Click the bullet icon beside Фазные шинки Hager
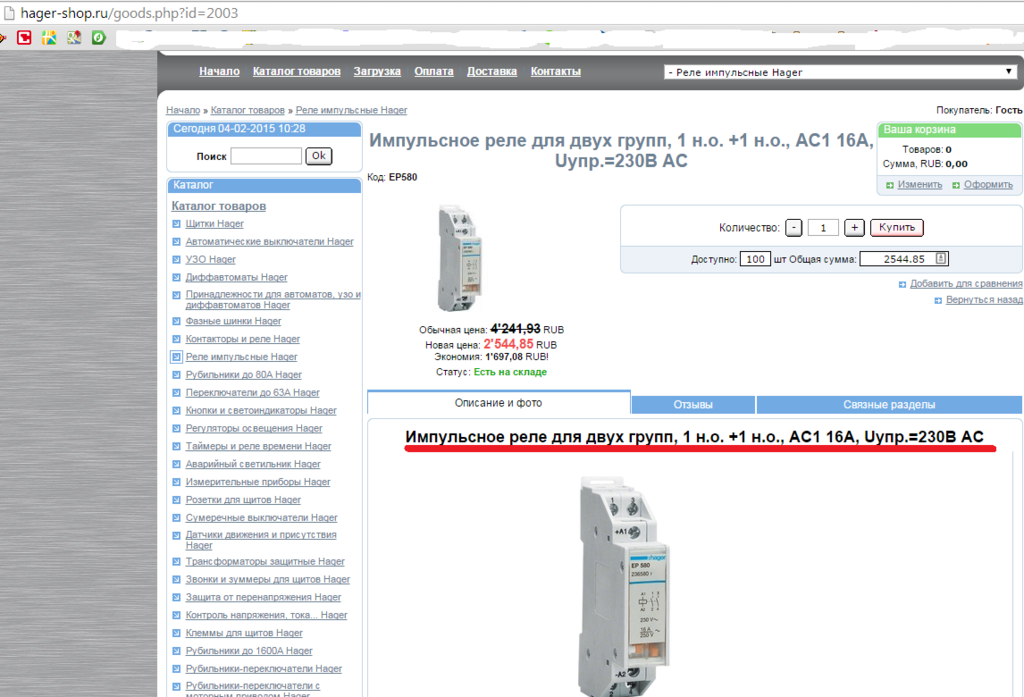This screenshot has width=1024, height=697. coord(176,321)
